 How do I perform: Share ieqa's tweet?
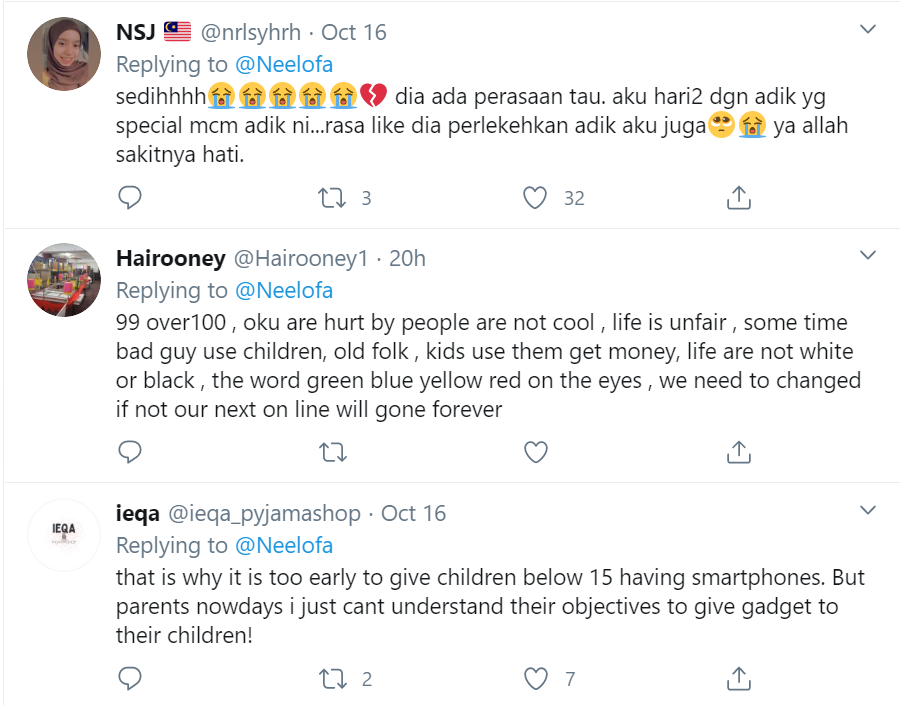(x=738, y=679)
